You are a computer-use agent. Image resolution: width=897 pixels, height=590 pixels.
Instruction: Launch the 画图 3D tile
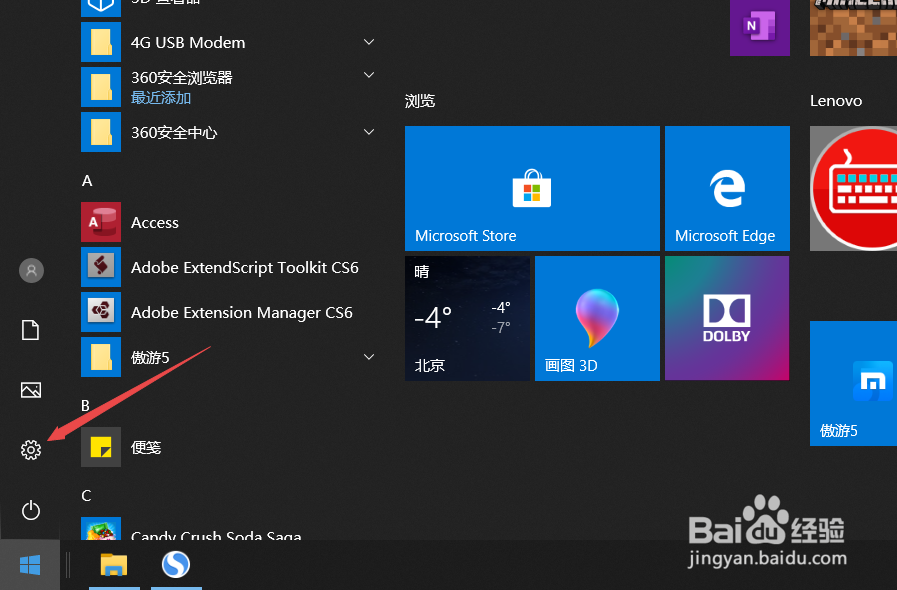[x=597, y=318]
